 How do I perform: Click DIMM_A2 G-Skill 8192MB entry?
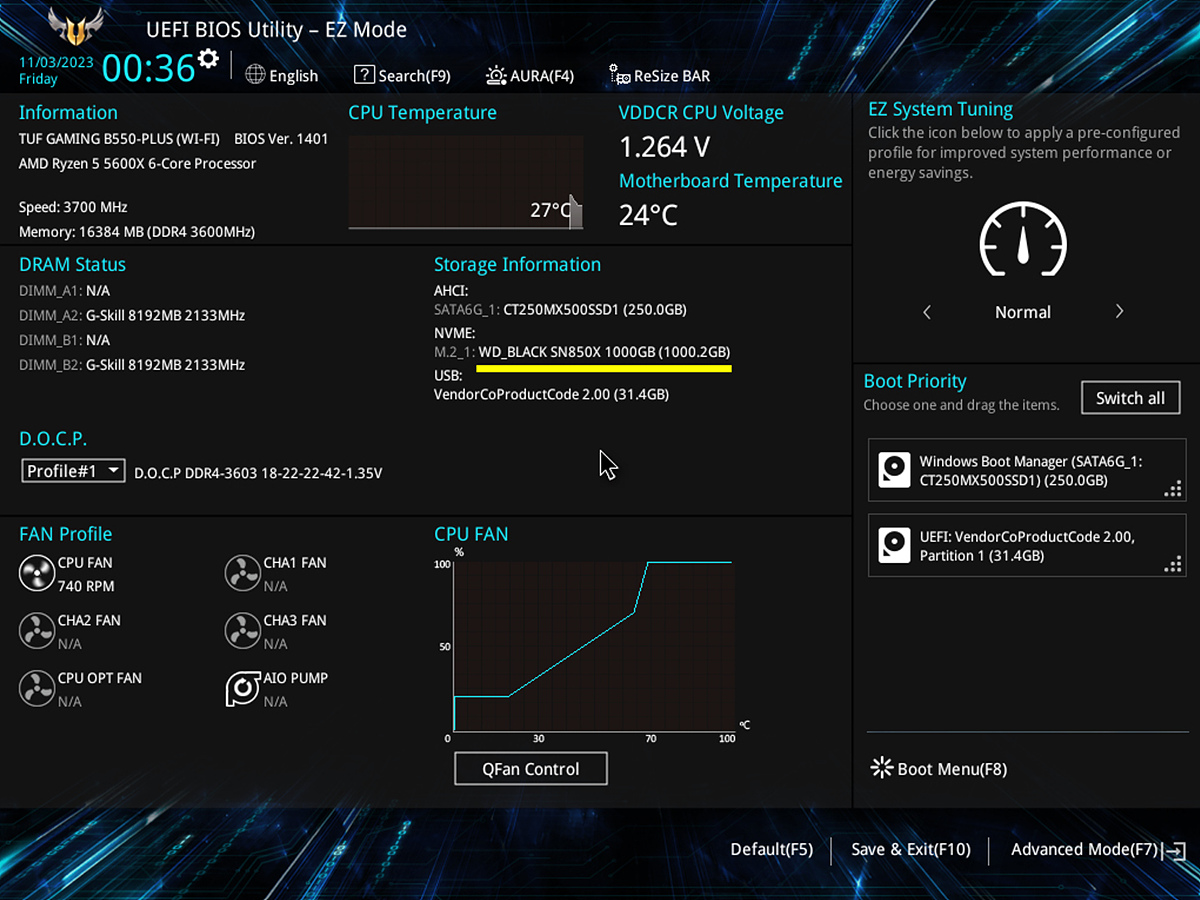click(132, 315)
